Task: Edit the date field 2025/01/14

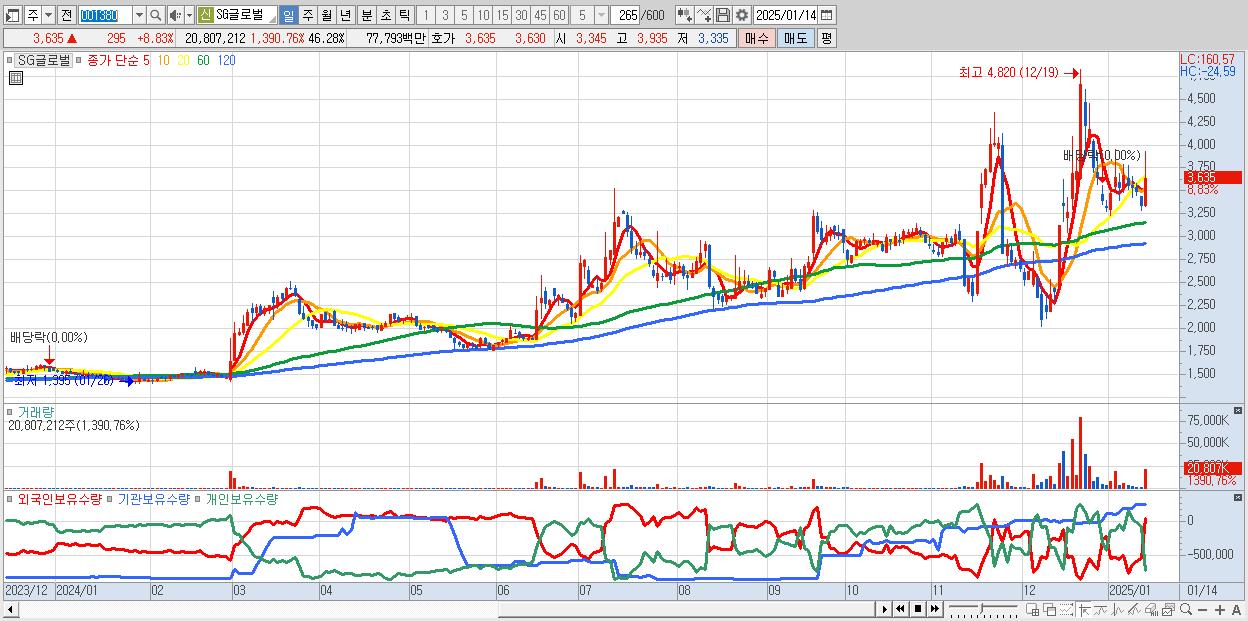Action: (785, 15)
